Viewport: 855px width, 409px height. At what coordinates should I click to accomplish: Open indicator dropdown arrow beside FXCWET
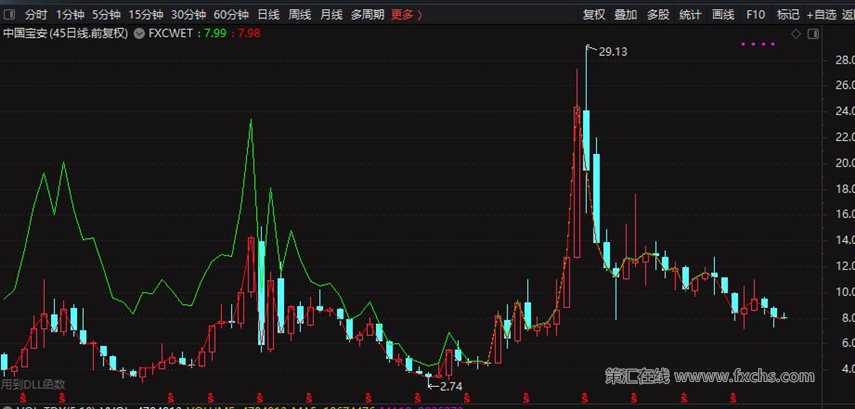[x=139, y=33]
